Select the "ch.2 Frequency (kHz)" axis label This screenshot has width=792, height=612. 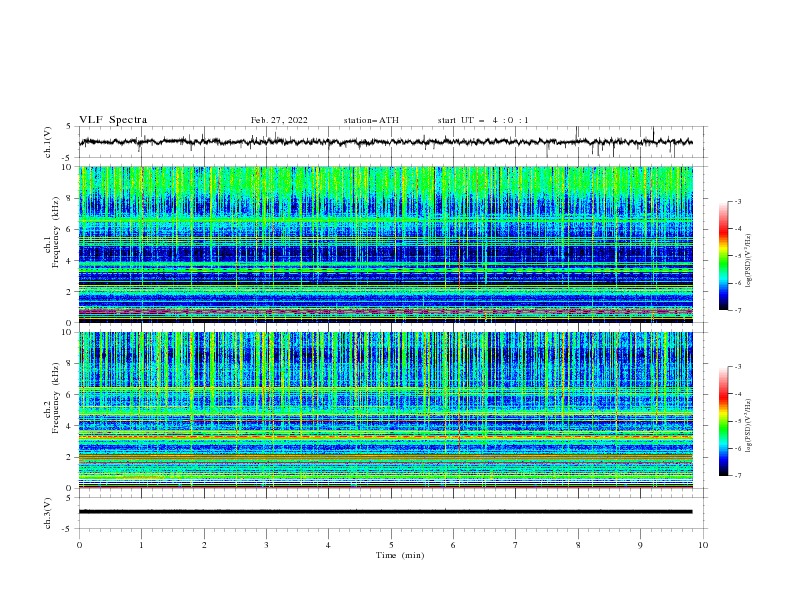tap(52, 398)
